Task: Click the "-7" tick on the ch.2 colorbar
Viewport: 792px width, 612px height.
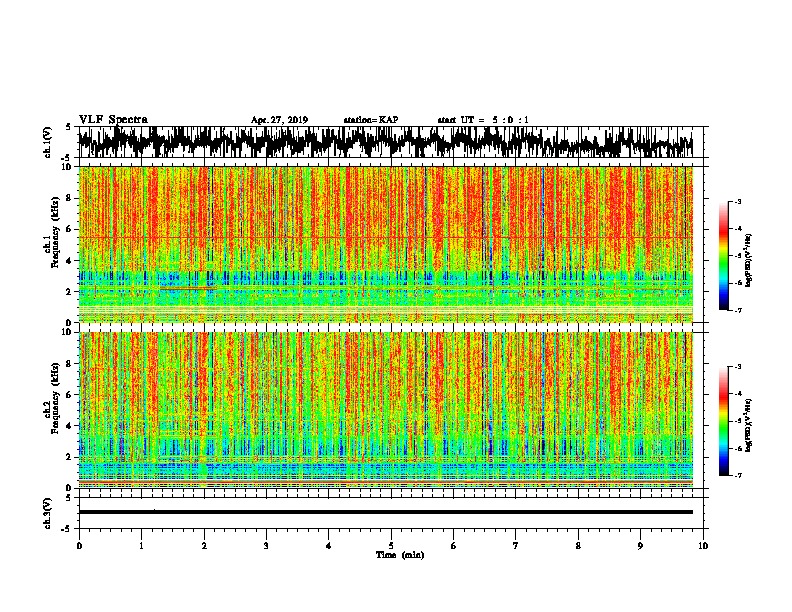Action: (737, 476)
